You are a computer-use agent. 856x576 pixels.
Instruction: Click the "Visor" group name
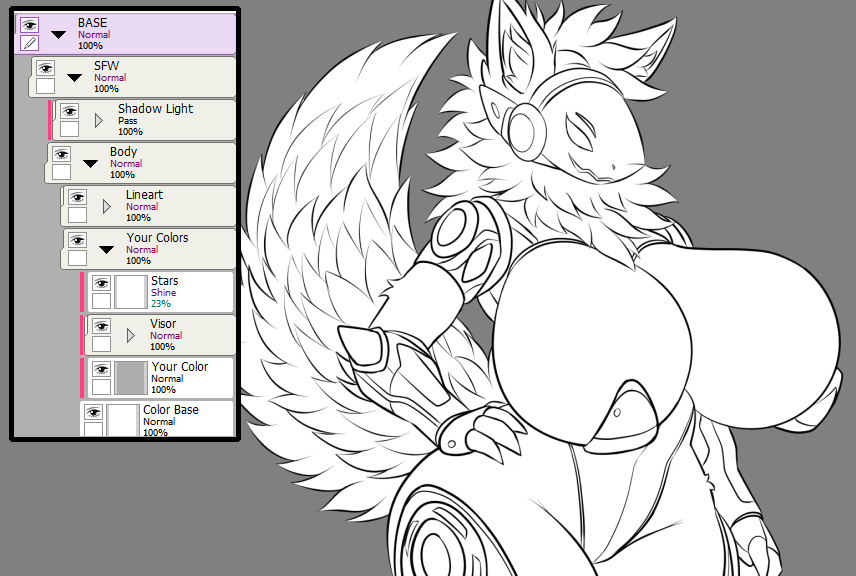pos(163,324)
